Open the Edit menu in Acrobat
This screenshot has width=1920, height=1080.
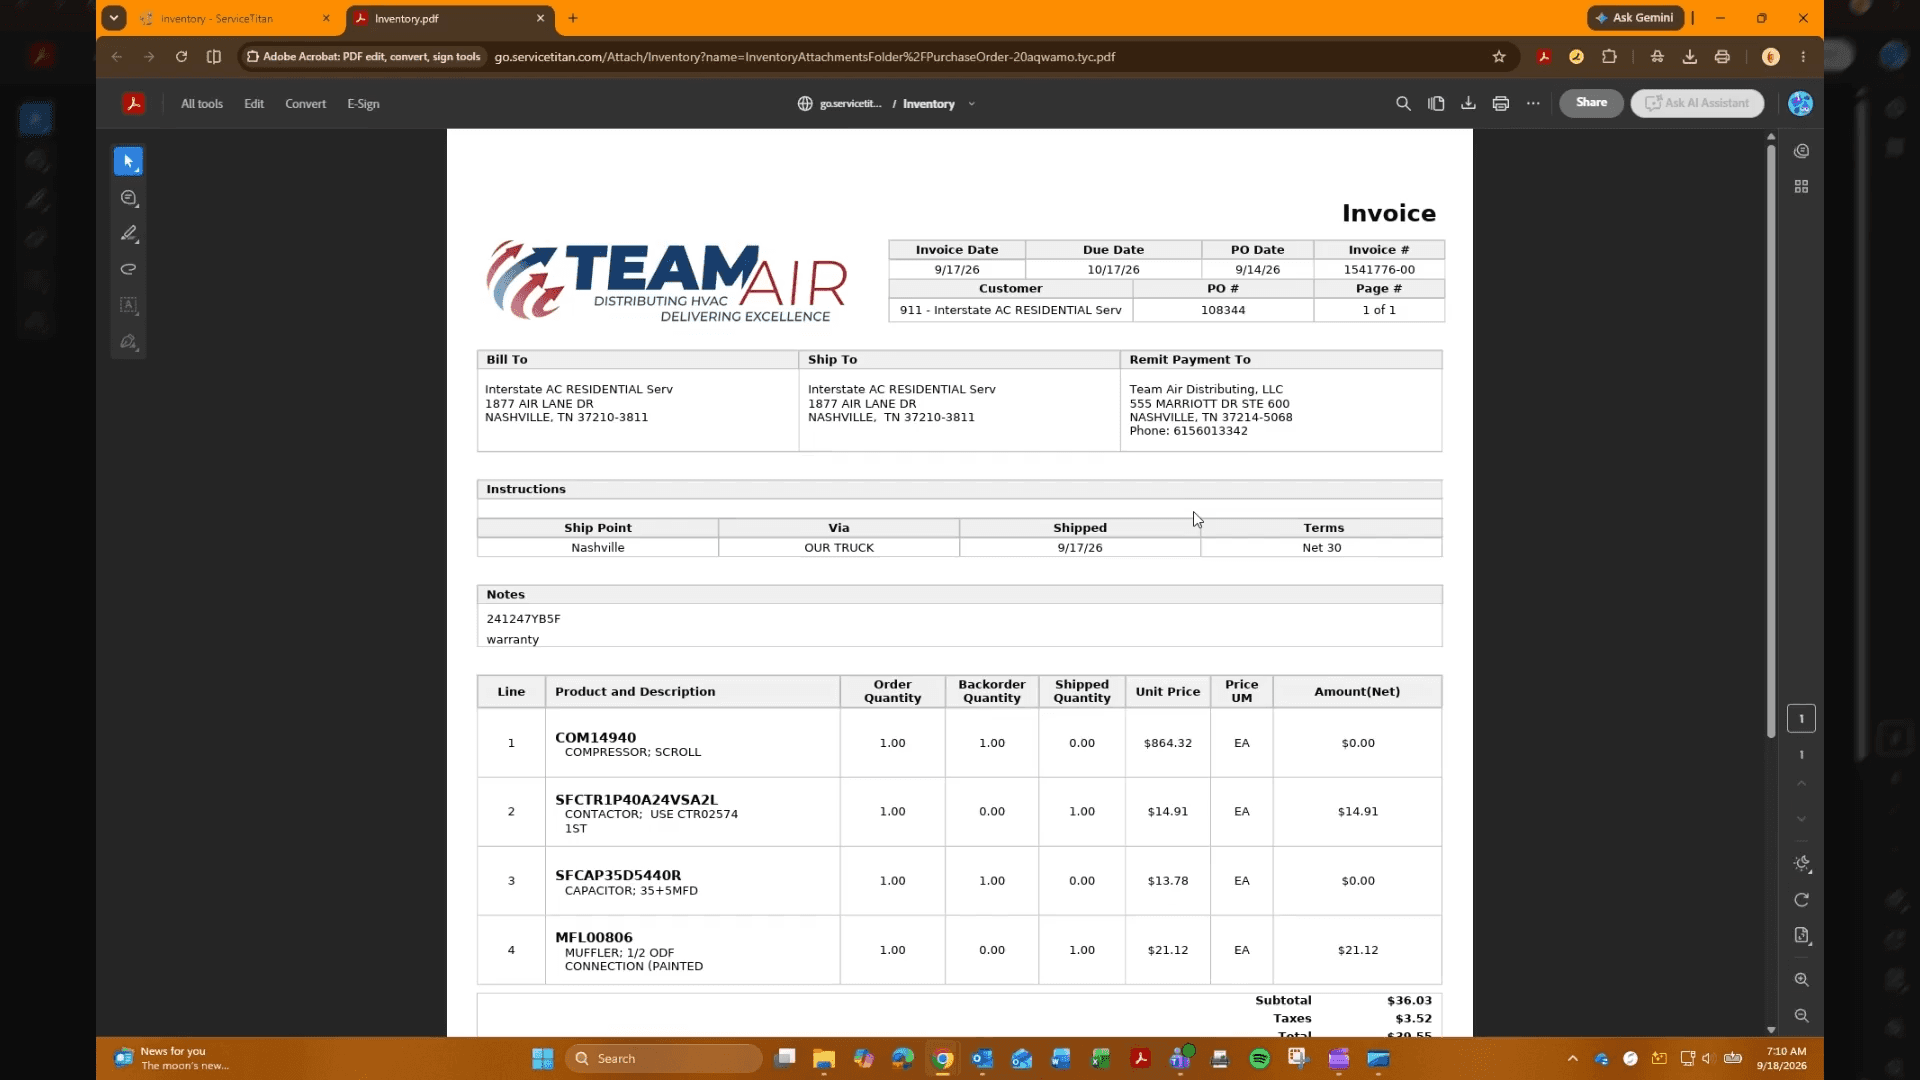coord(254,104)
